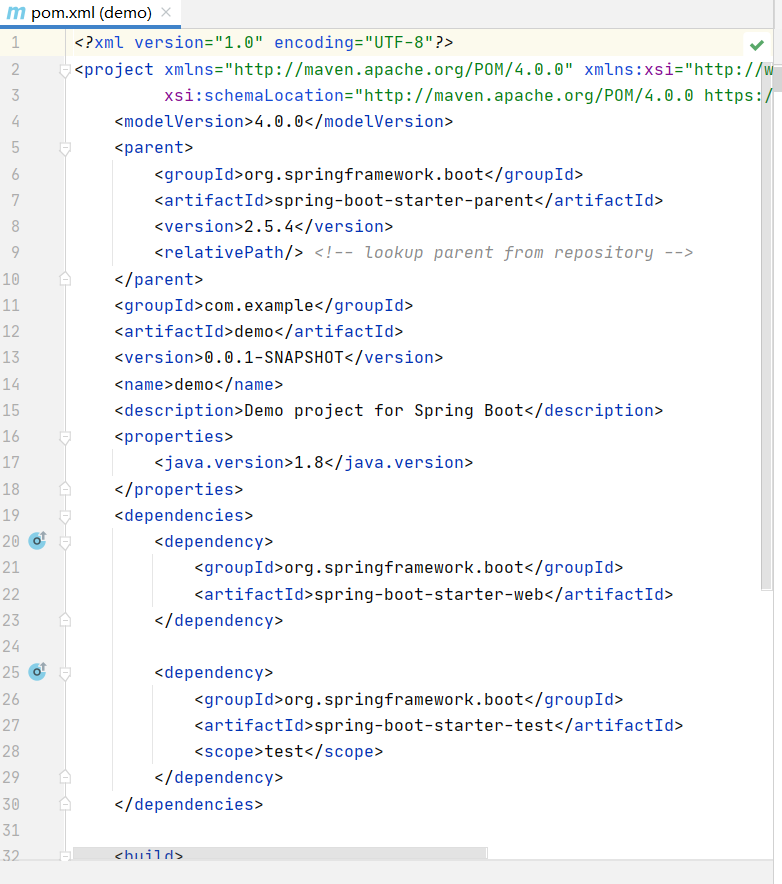Click the java.version value '1.8'
Viewport: 782px width, 884px height.
pyautogui.click(x=308, y=462)
